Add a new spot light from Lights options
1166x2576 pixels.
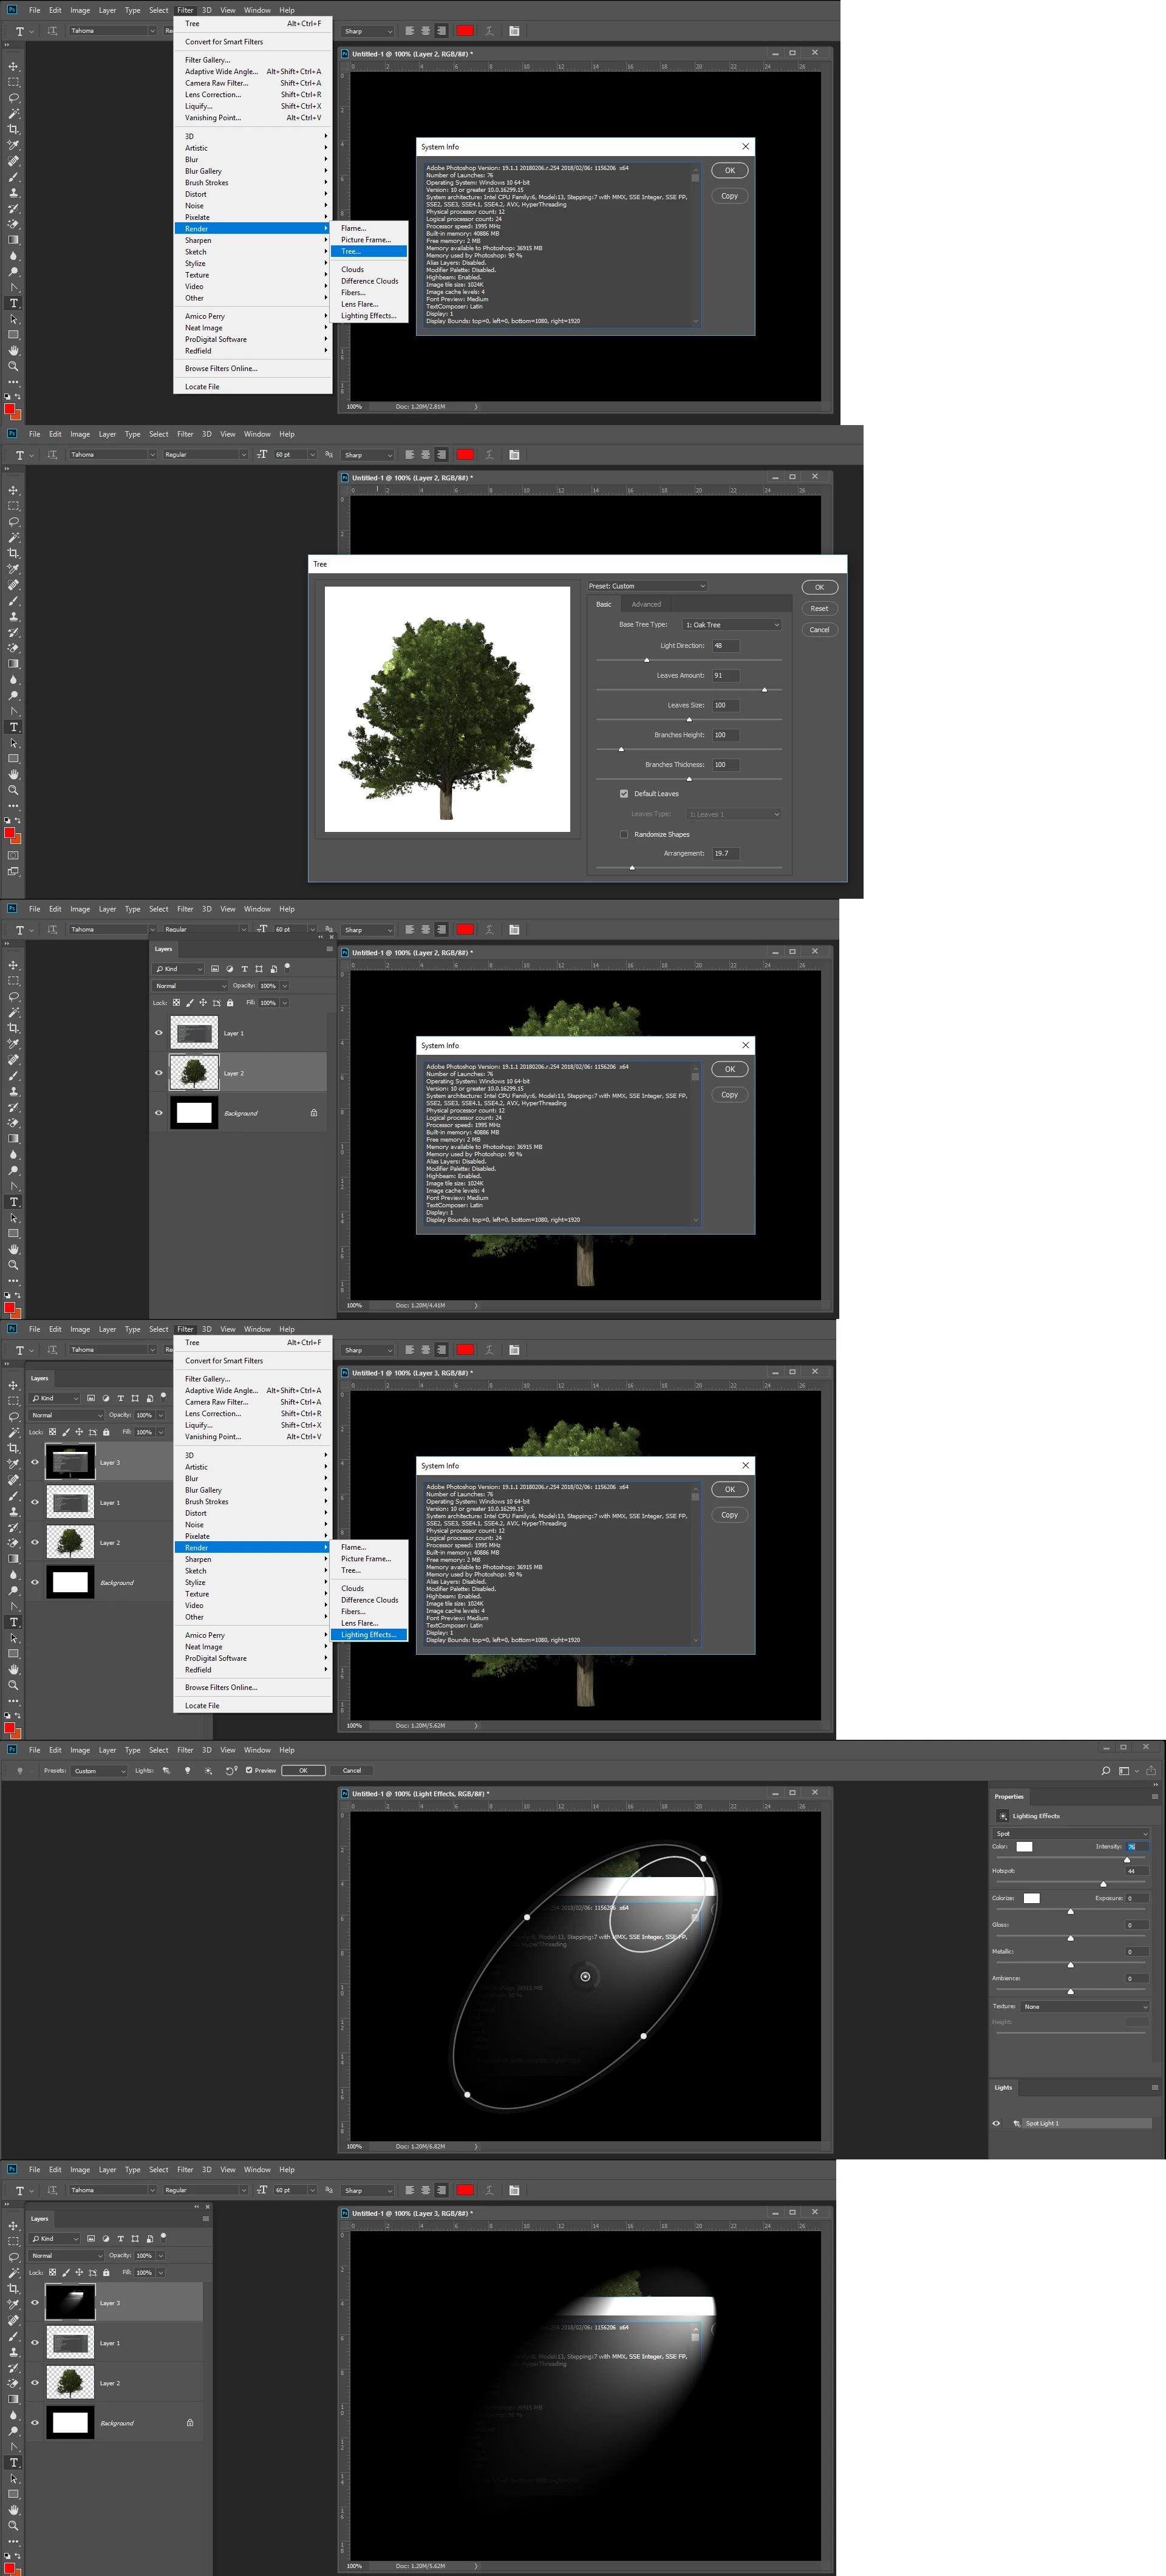pos(167,1771)
